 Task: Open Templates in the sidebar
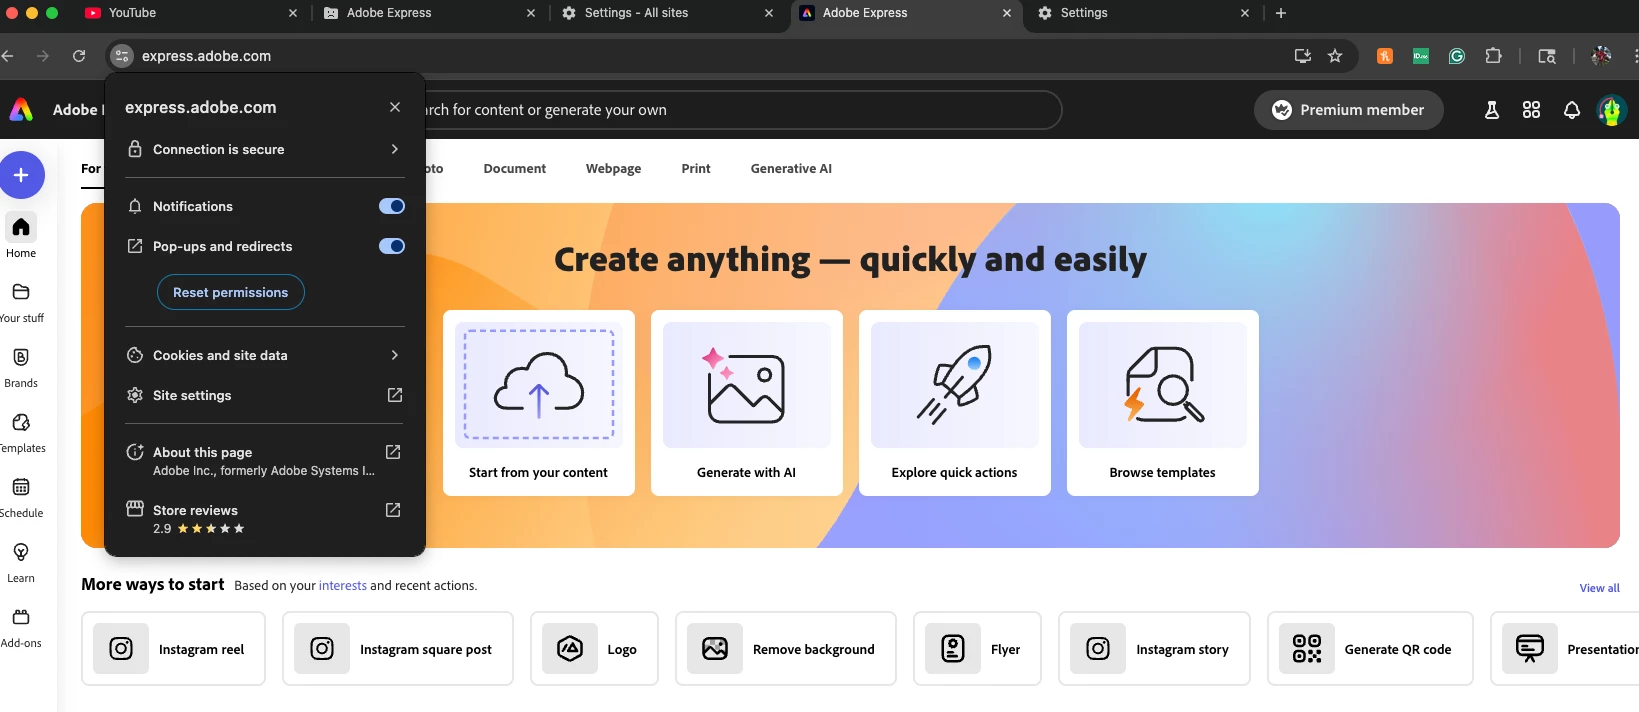click(21, 433)
